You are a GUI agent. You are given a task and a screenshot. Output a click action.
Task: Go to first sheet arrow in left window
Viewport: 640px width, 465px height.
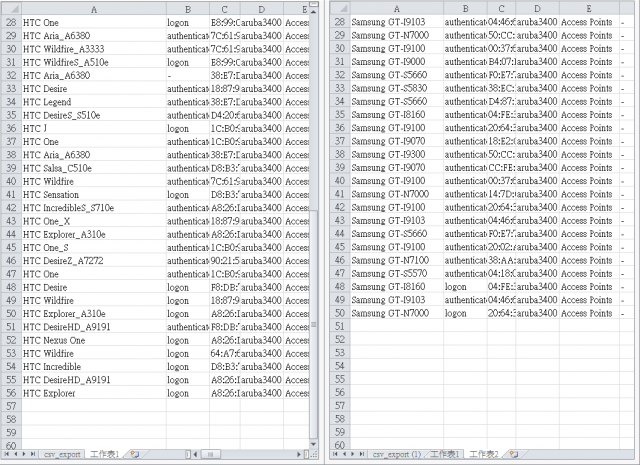[7, 454]
